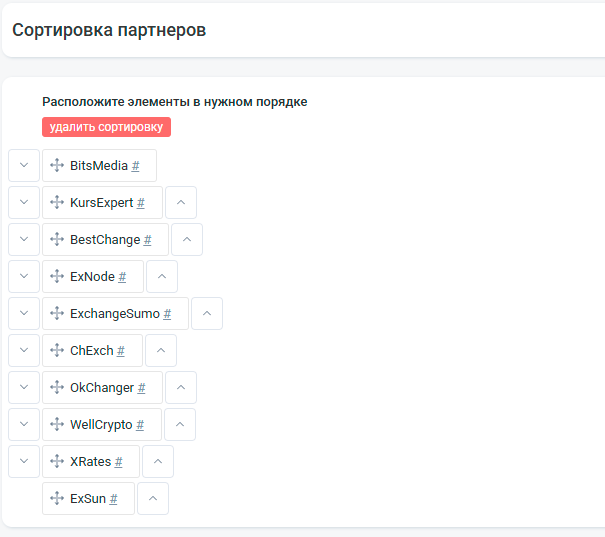Move ExchangeSumo up using its arrow
This screenshot has width=605, height=537.
point(207,314)
